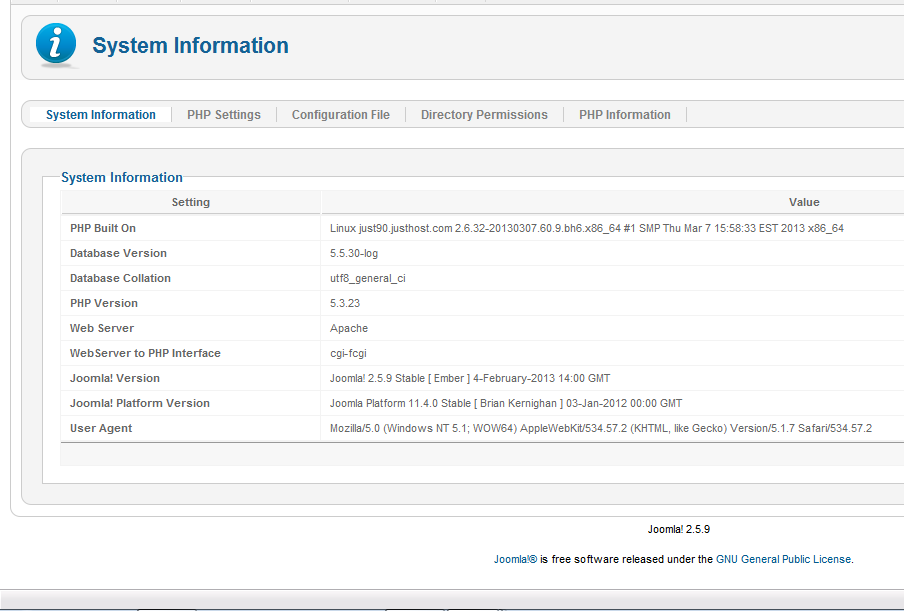
Task: Click the PHP Version value 5.3.23
Action: 346,303
